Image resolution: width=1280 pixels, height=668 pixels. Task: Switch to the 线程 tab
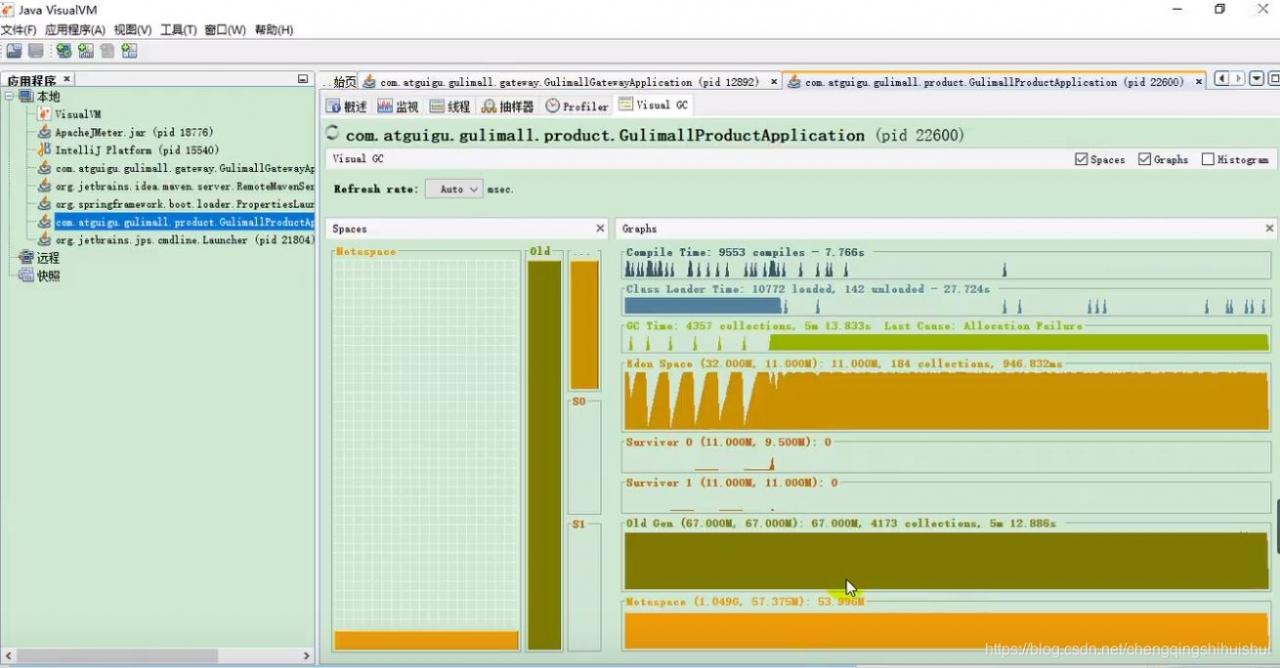[x=451, y=106]
